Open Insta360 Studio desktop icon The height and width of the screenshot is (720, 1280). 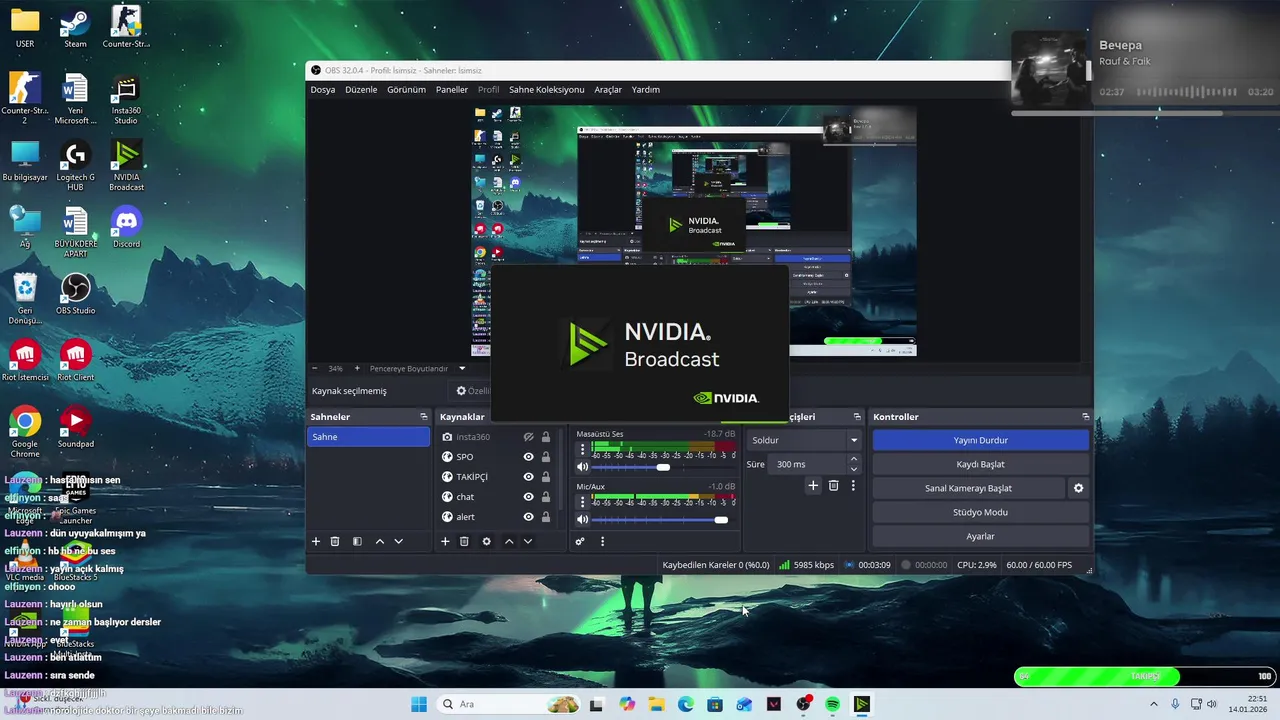(126, 99)
